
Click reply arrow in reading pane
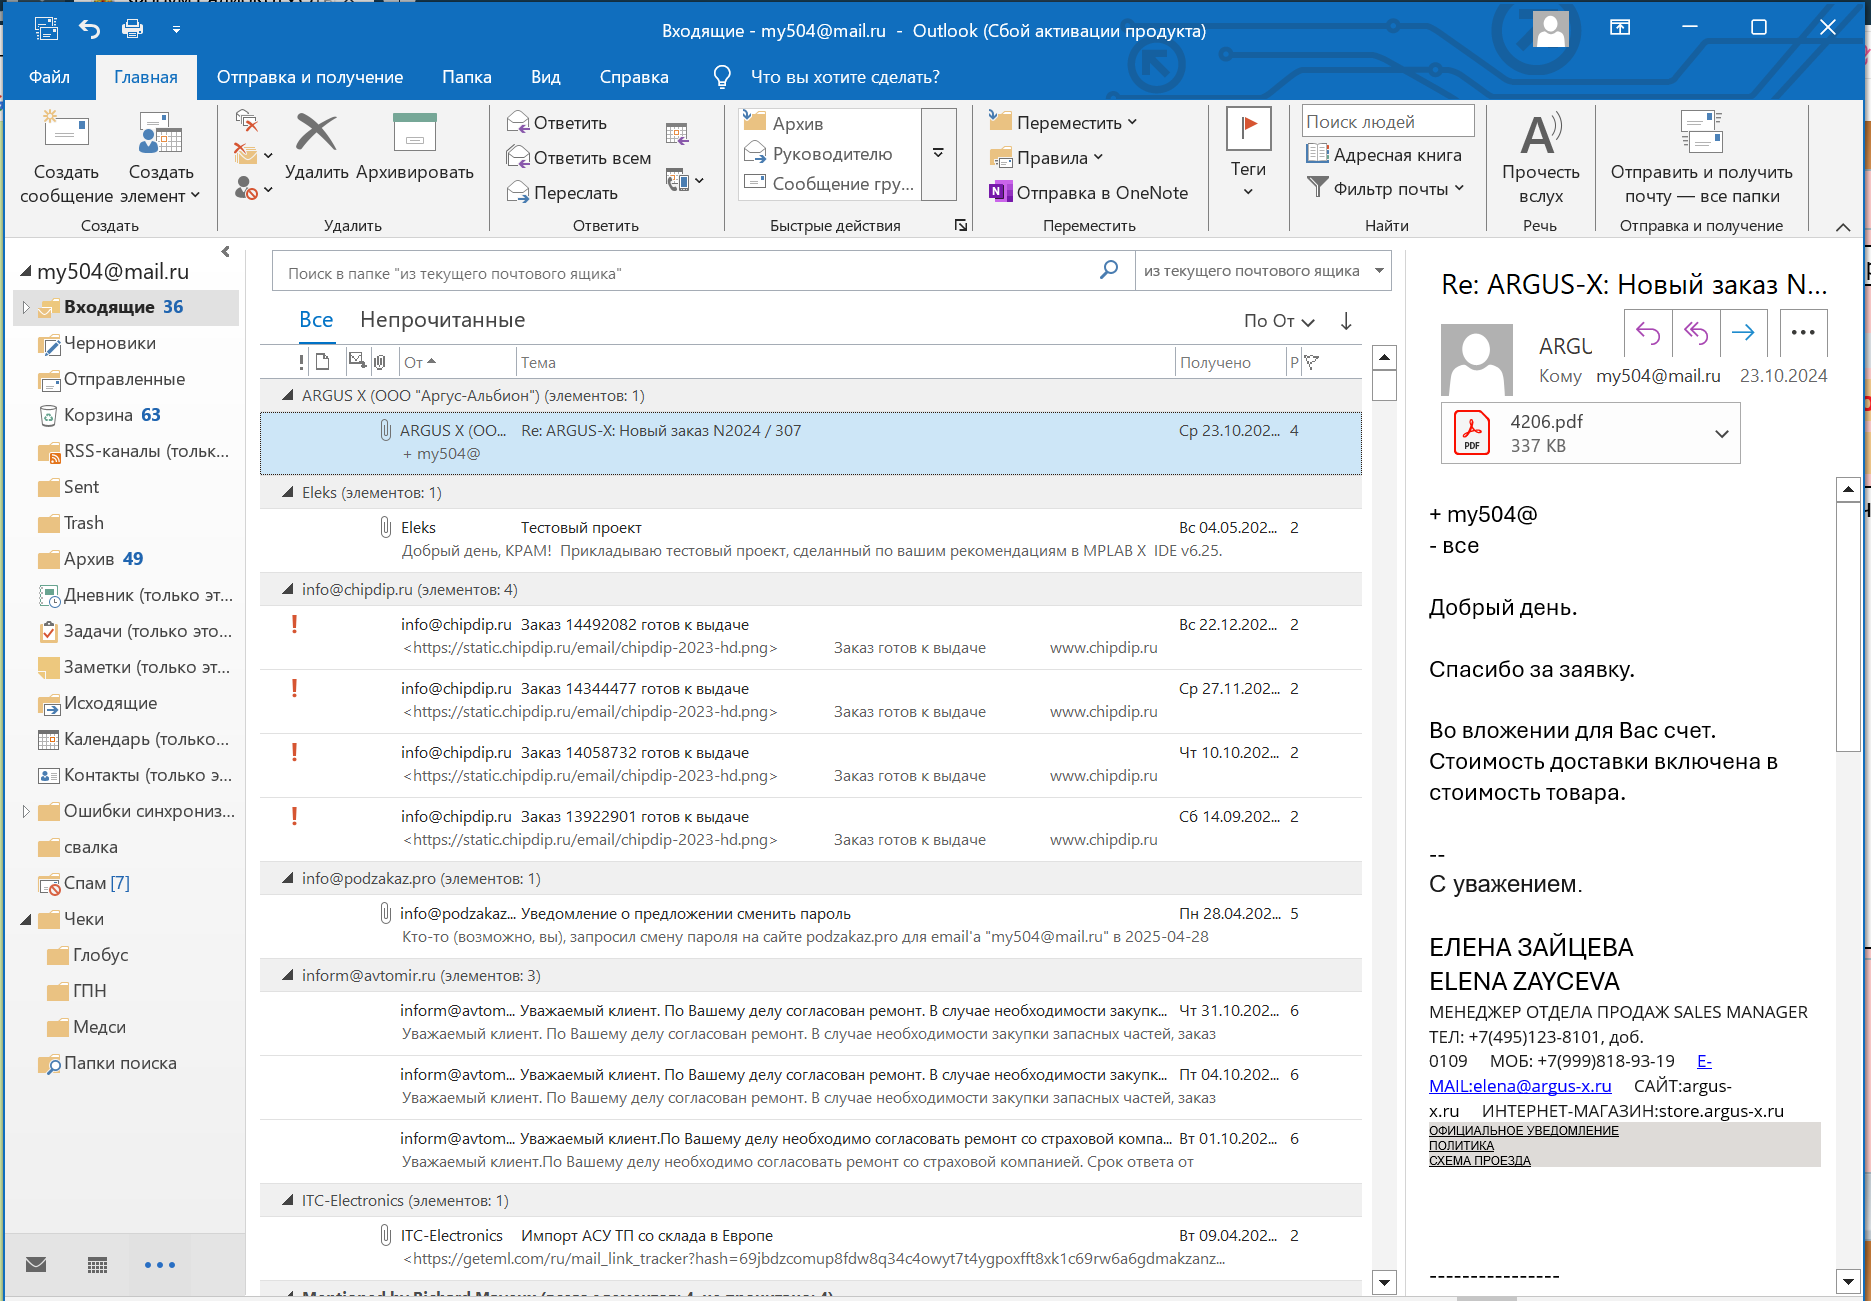click(x=1648, y=333)
